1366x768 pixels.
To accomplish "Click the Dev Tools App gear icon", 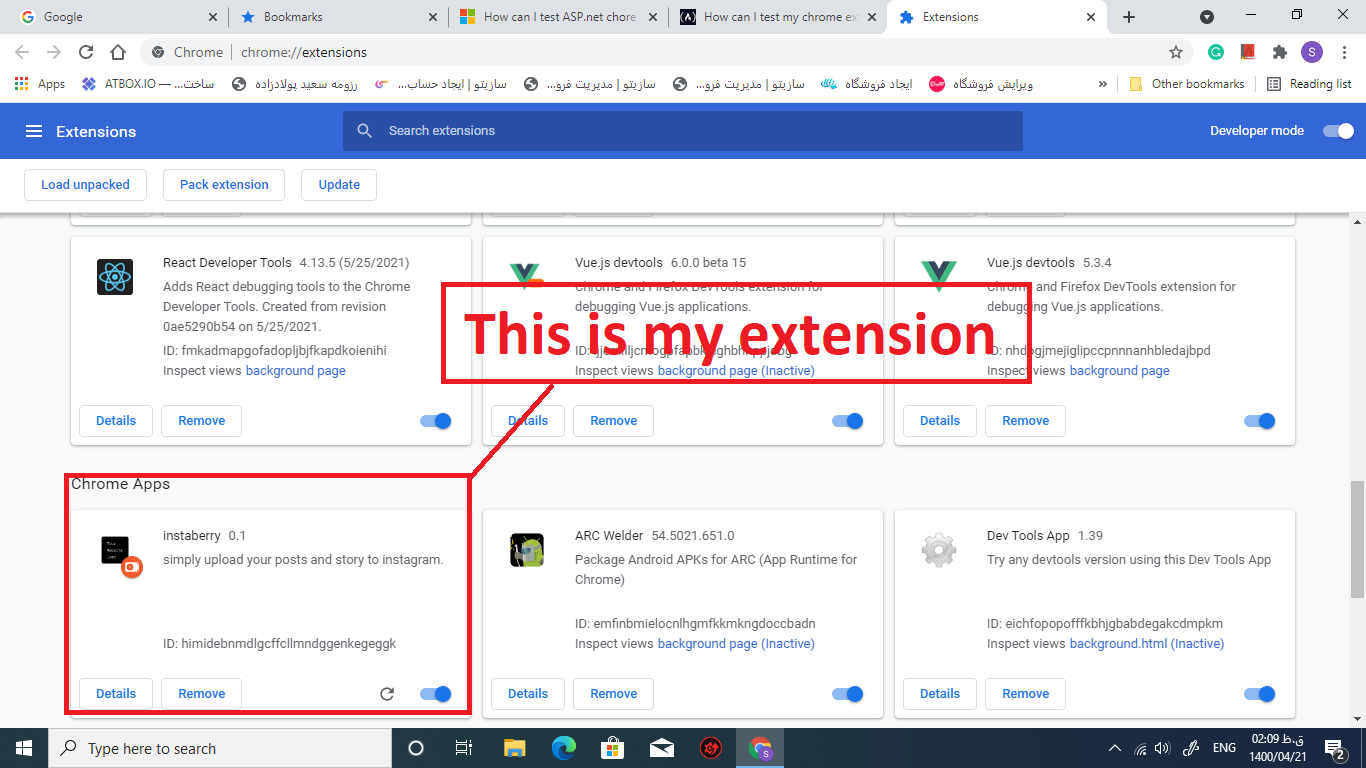I will pyautogui.click(x=939, y=550).
